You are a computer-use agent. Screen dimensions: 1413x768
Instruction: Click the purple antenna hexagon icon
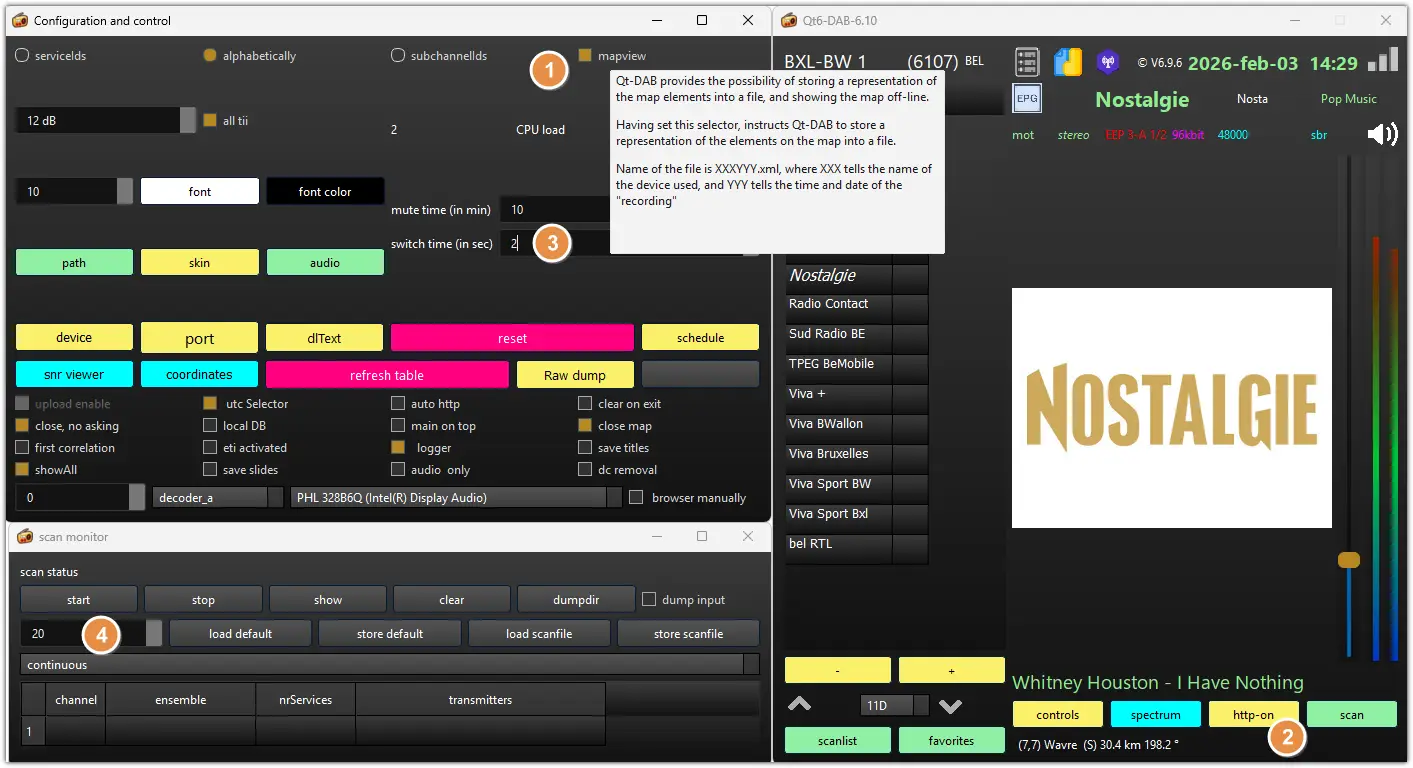coord(1107,62)
